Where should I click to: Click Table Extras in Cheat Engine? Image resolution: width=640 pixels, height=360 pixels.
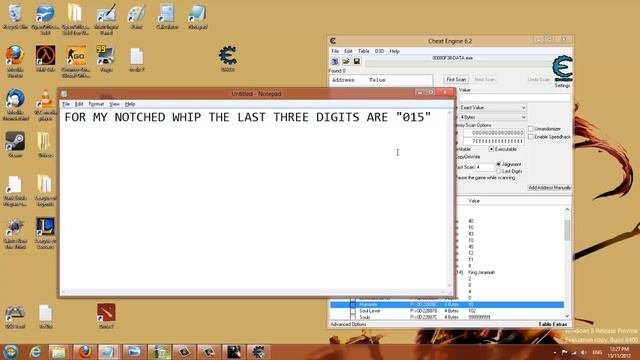pyautogui.click(x=553, y=324)
